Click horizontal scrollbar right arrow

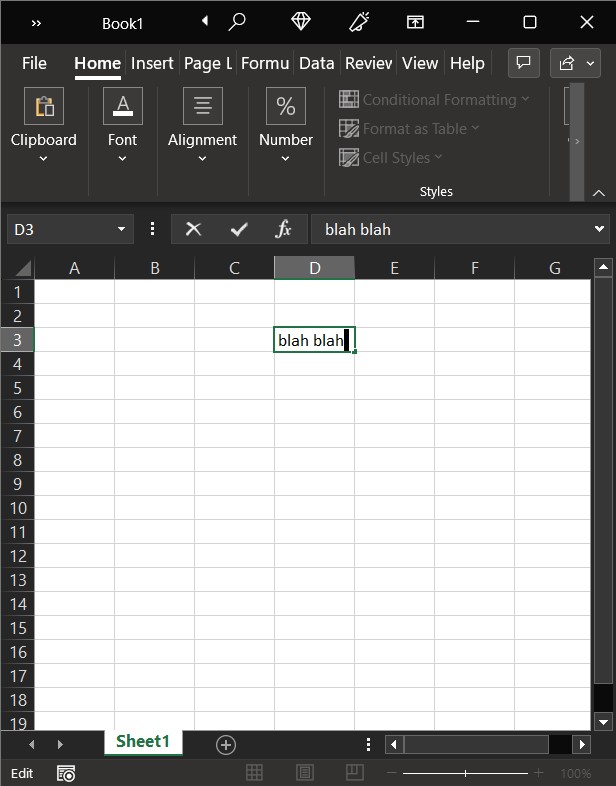tap(582, 744)
